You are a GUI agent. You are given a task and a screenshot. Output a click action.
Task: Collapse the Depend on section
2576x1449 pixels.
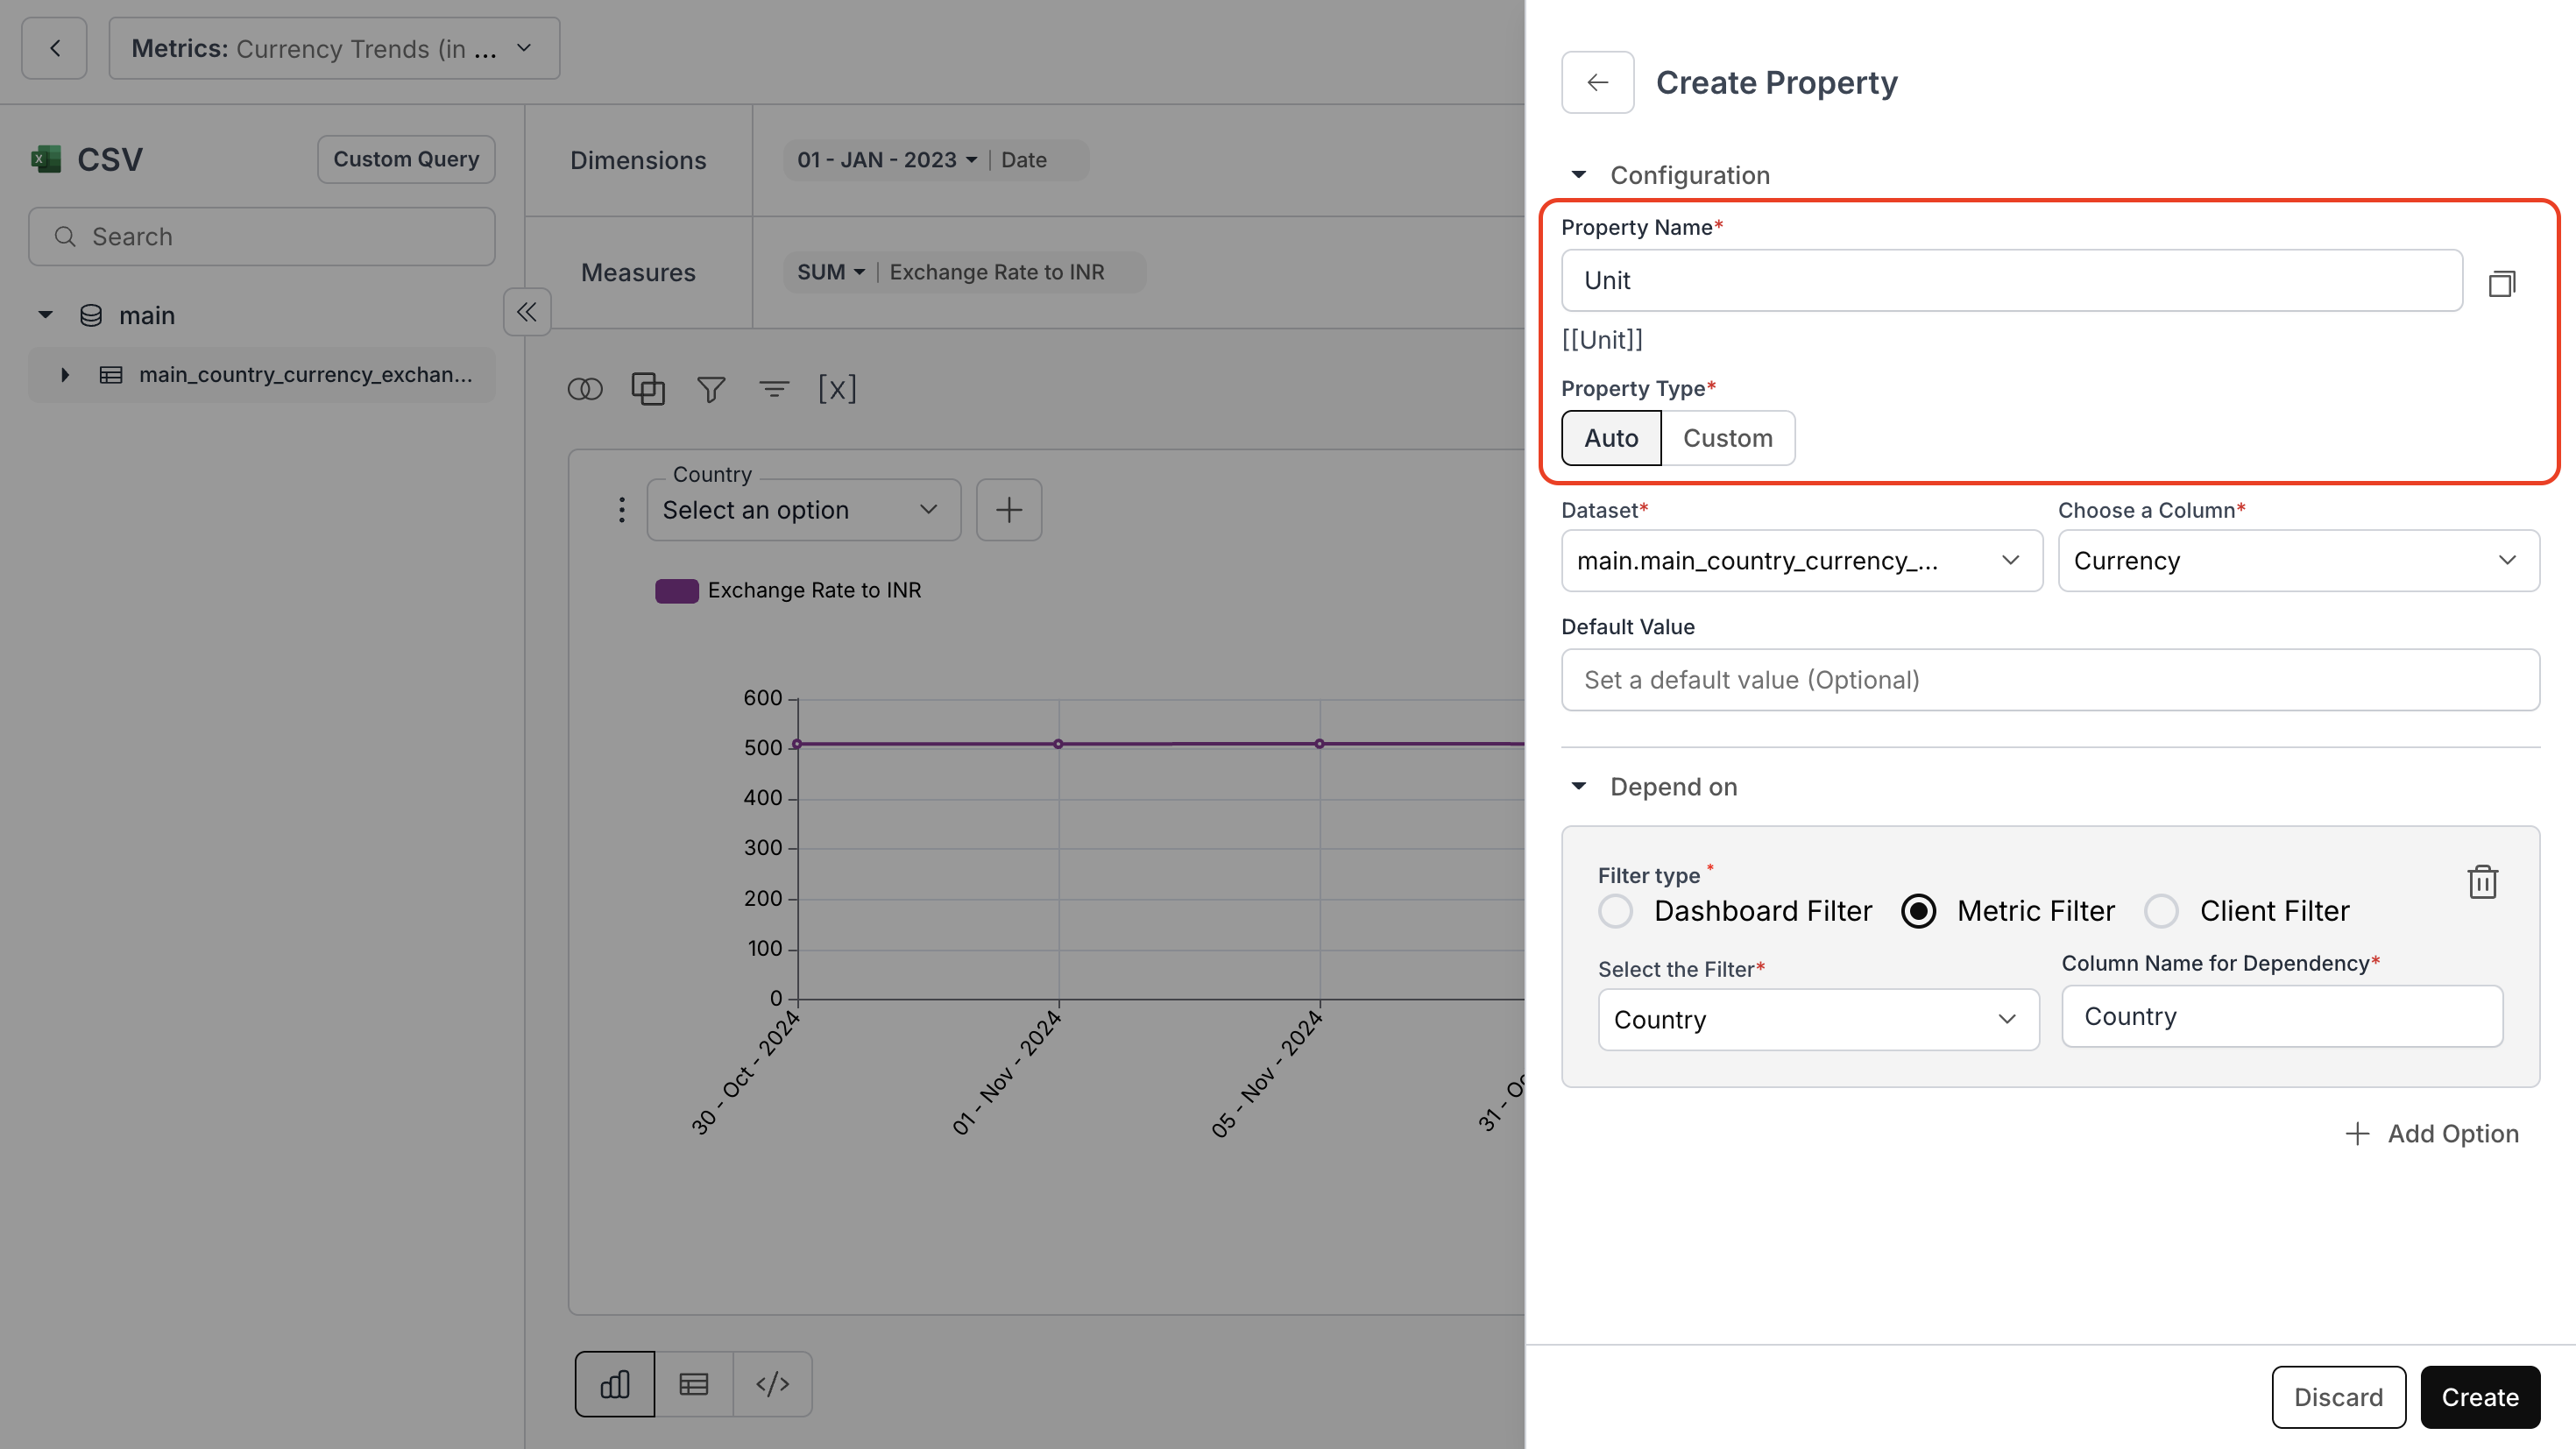[1578, 787]
